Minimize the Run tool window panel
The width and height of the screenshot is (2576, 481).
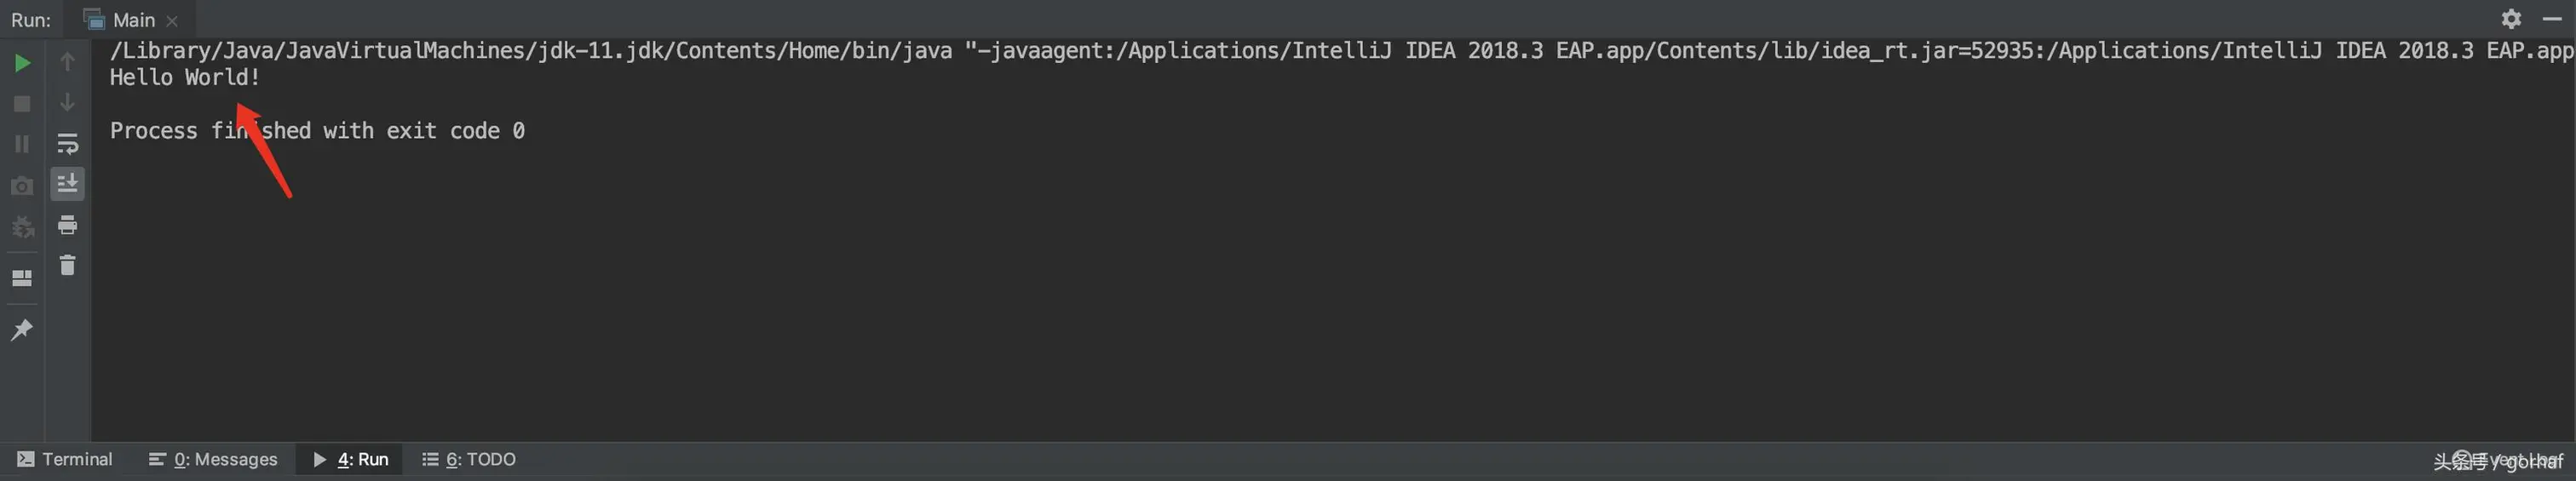click(2552, 19)
